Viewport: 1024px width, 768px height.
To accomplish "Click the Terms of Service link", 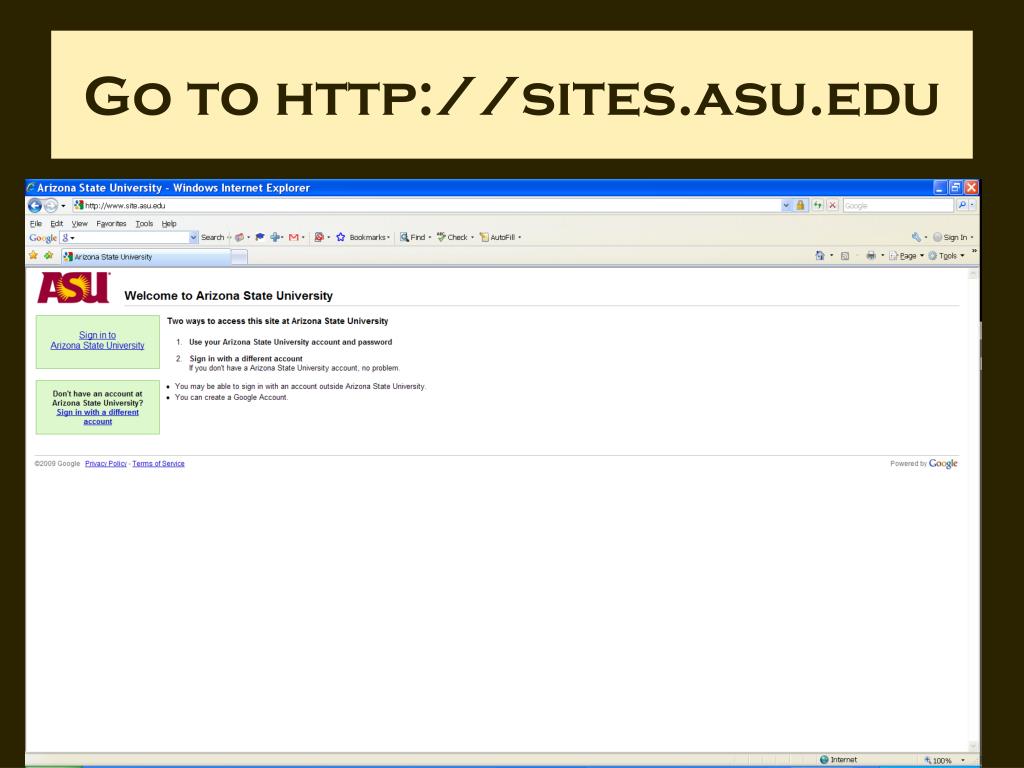I will [x=158, y=464].
